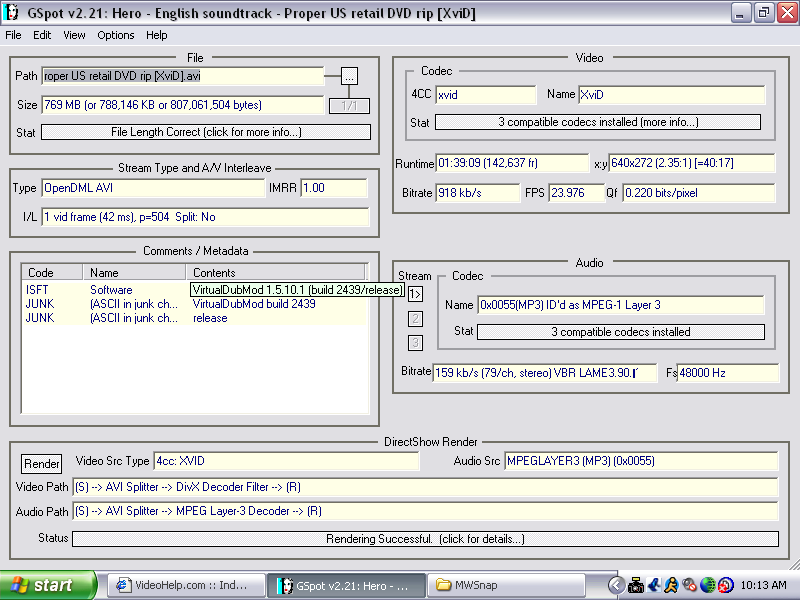Click the muted speaker volume tray icon
This screenshot has height=600, width=800.
pos(689,585)
